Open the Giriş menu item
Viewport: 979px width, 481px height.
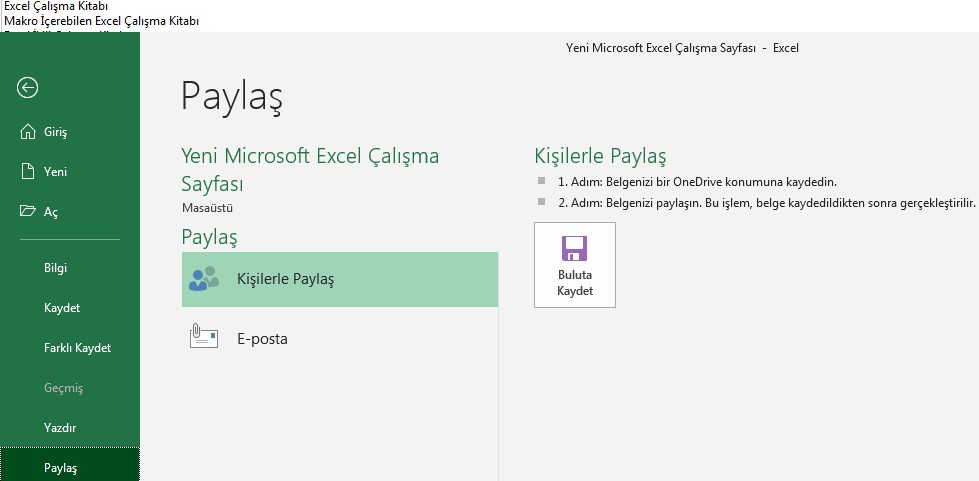click(70, 132)
